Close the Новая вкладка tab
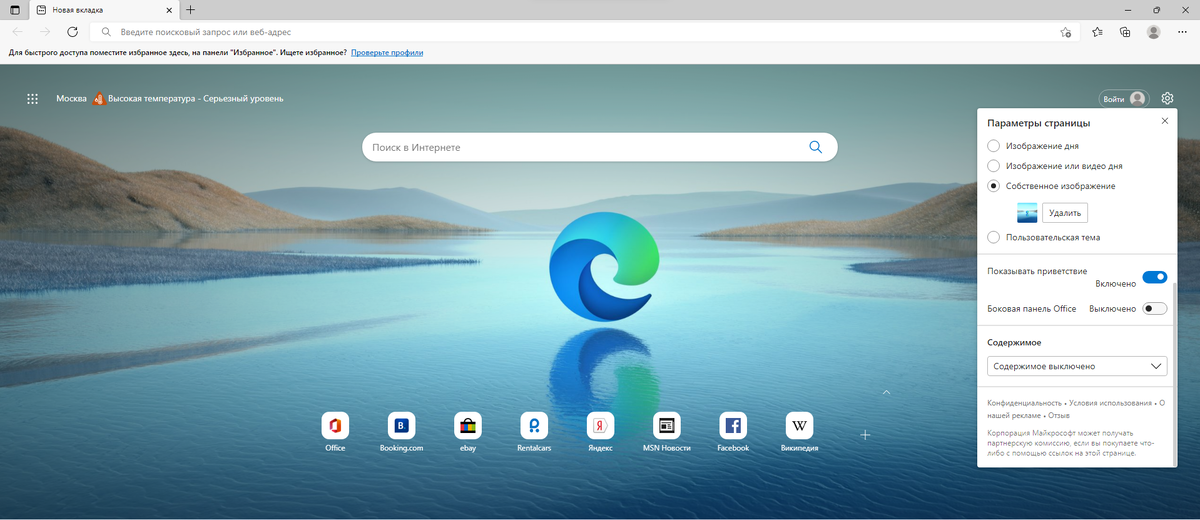Viewport: 1200px width, 520px height. [169, 9]
